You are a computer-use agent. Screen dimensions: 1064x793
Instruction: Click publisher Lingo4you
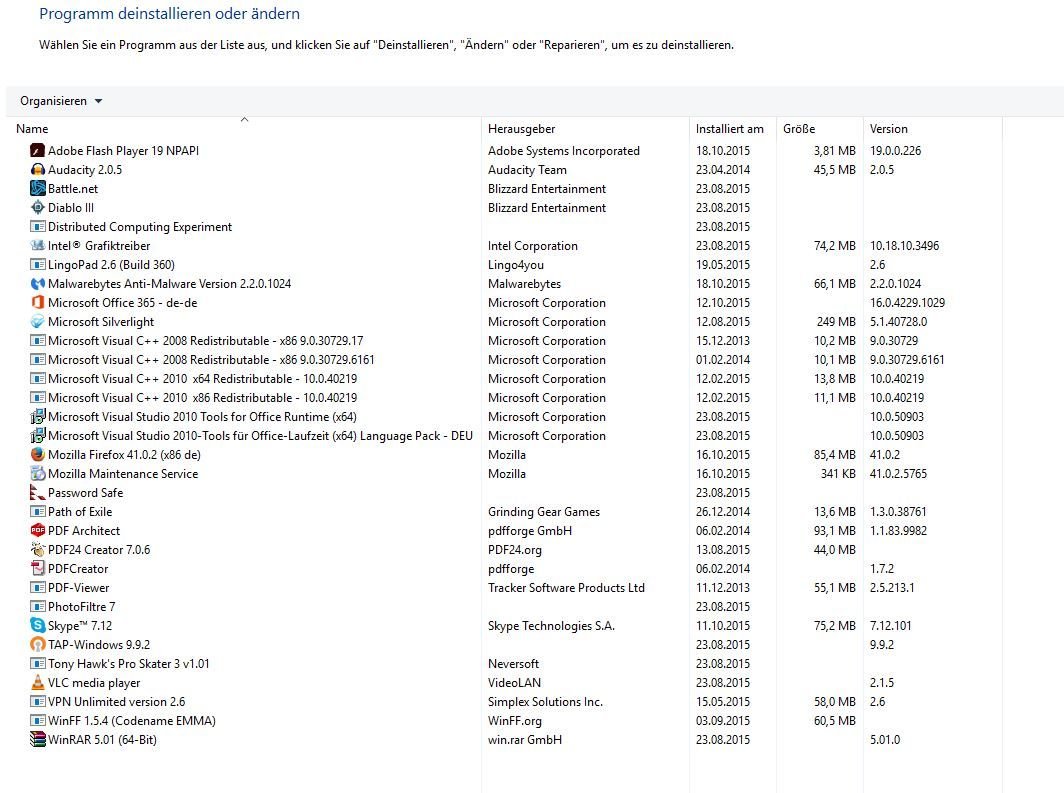[515, 265]
